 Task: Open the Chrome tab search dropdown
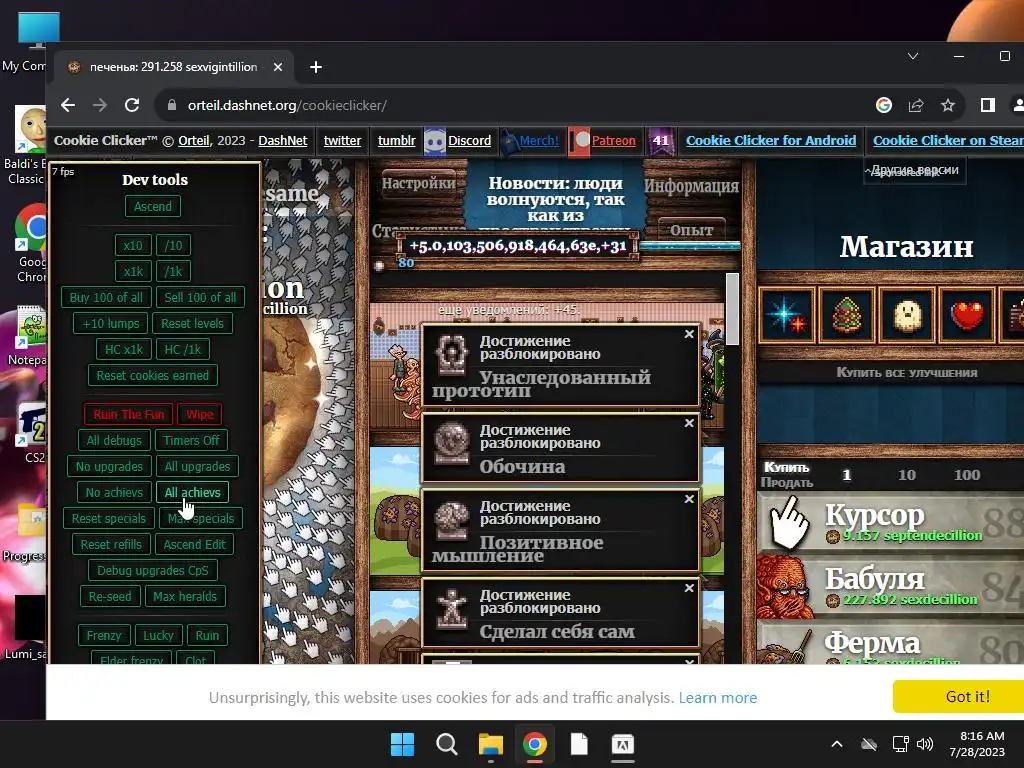(913, 56)
